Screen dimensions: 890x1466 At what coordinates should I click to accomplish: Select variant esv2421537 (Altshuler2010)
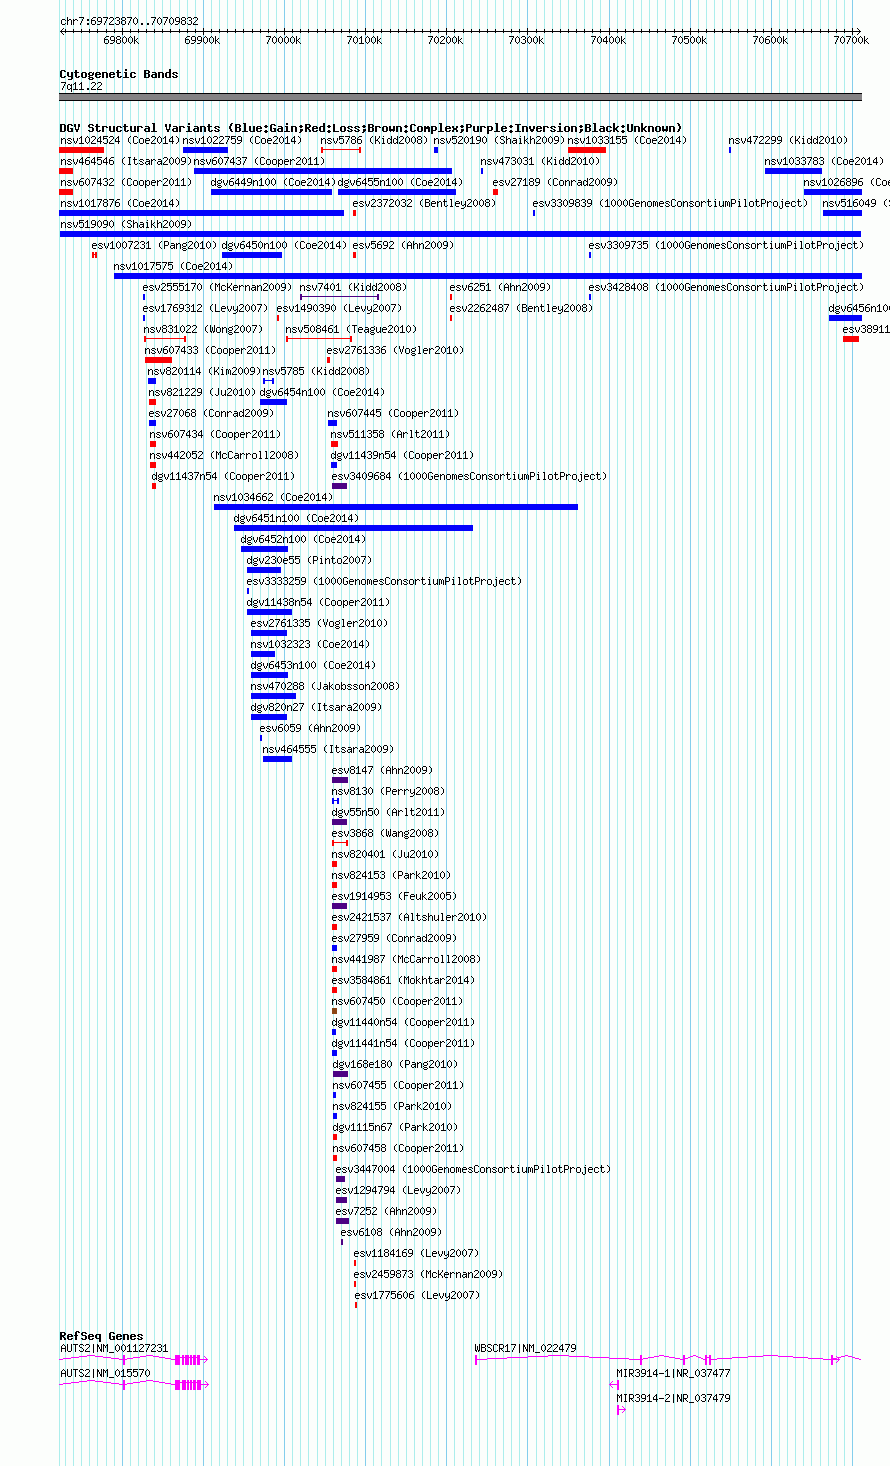[x=409, y=917]
